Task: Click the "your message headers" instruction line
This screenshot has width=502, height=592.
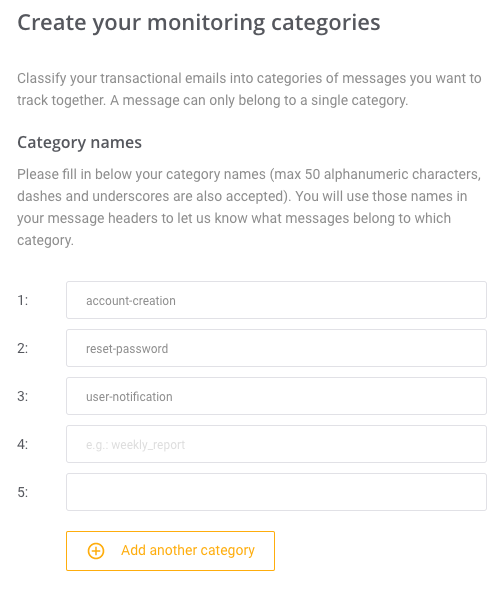Action: pos(234,218)
